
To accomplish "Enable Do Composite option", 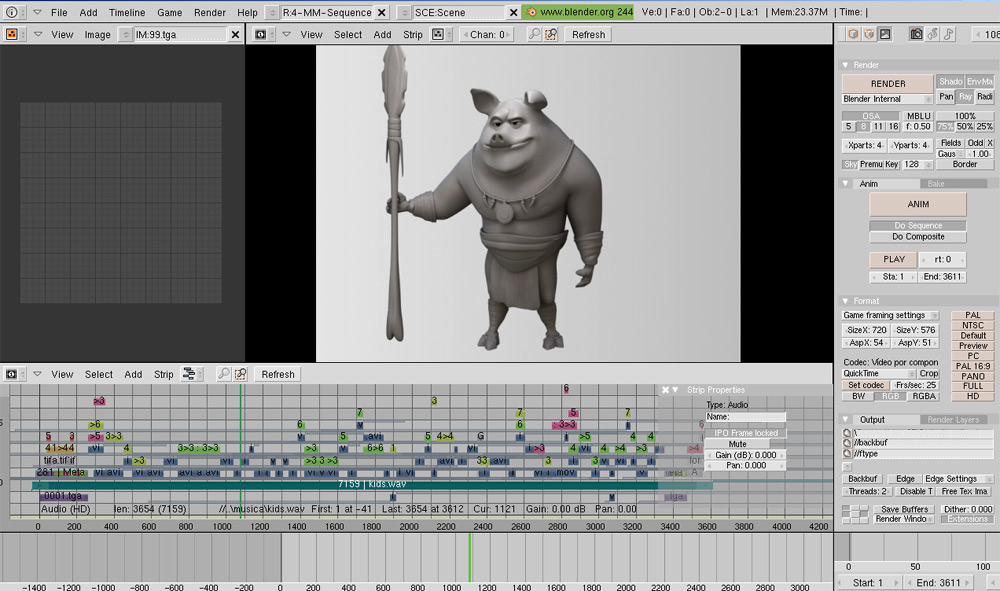I will (918, 237).
